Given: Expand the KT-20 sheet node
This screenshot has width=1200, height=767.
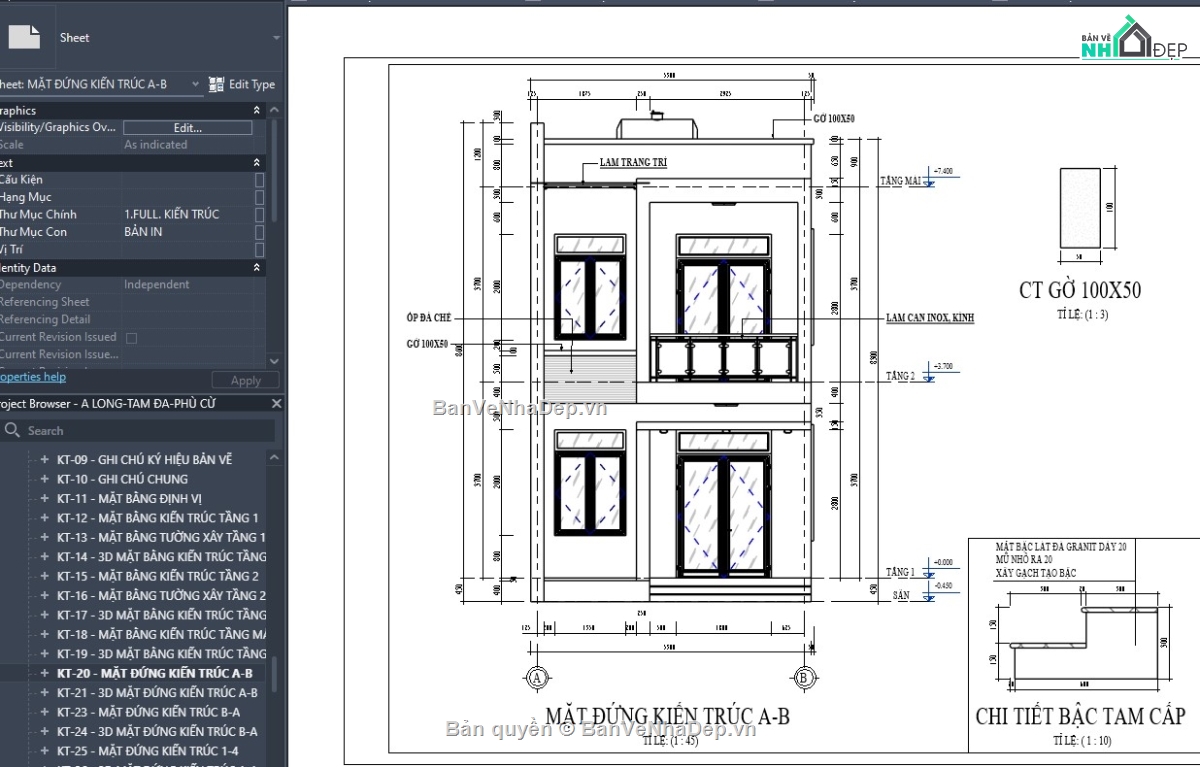Looking at the screenshot, I should click(x=44, y=673).
